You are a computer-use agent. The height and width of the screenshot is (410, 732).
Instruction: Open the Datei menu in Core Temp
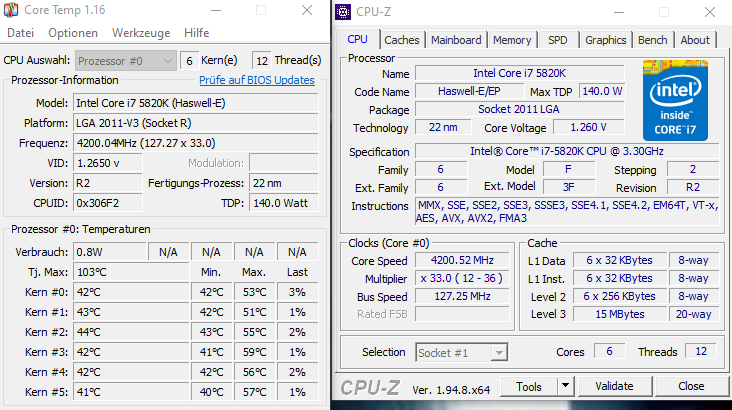point(21,33)
